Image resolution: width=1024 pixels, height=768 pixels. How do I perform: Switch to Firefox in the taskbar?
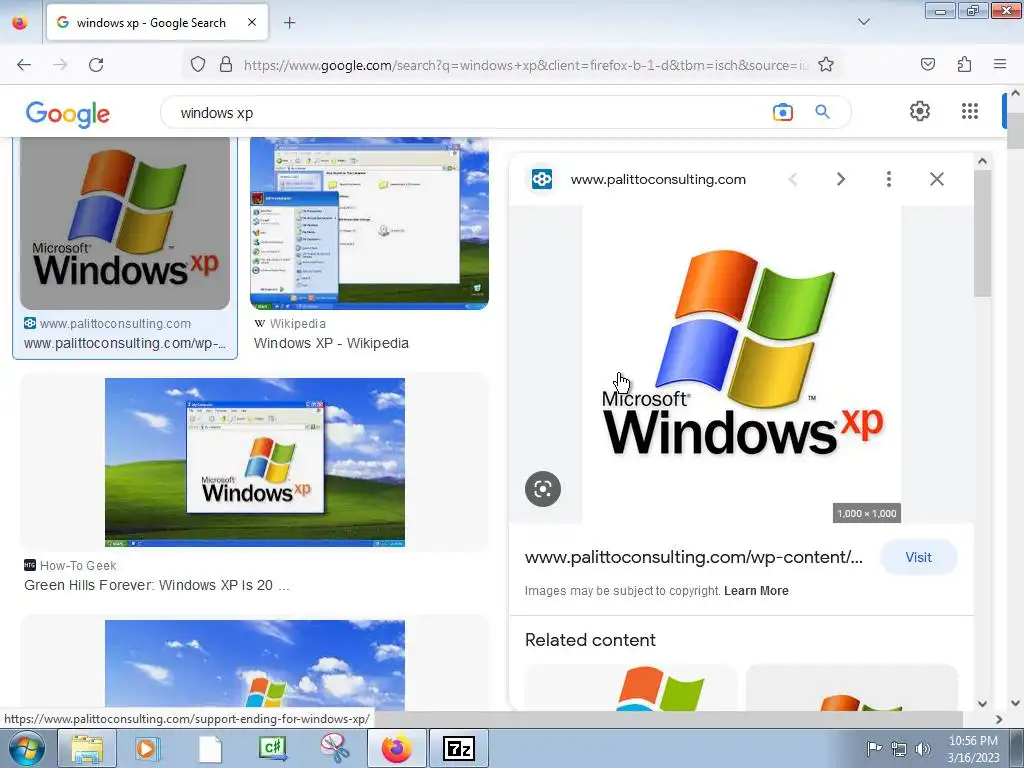[x=396, y=748]
